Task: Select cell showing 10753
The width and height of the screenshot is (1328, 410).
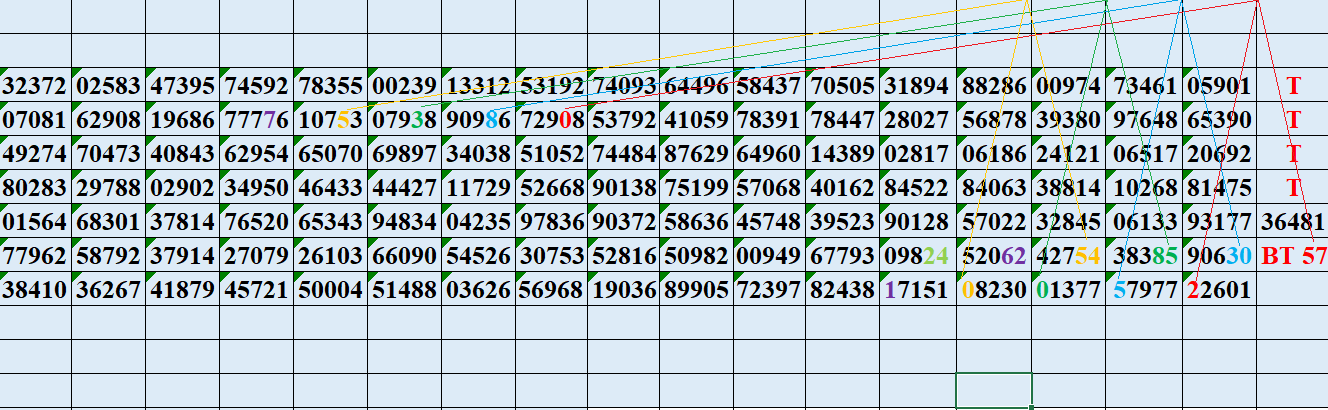Action: pos(330,121)
